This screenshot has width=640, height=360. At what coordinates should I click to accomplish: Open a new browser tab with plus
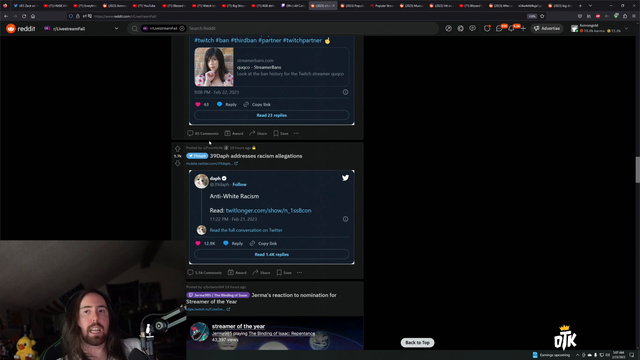[580, 6]
